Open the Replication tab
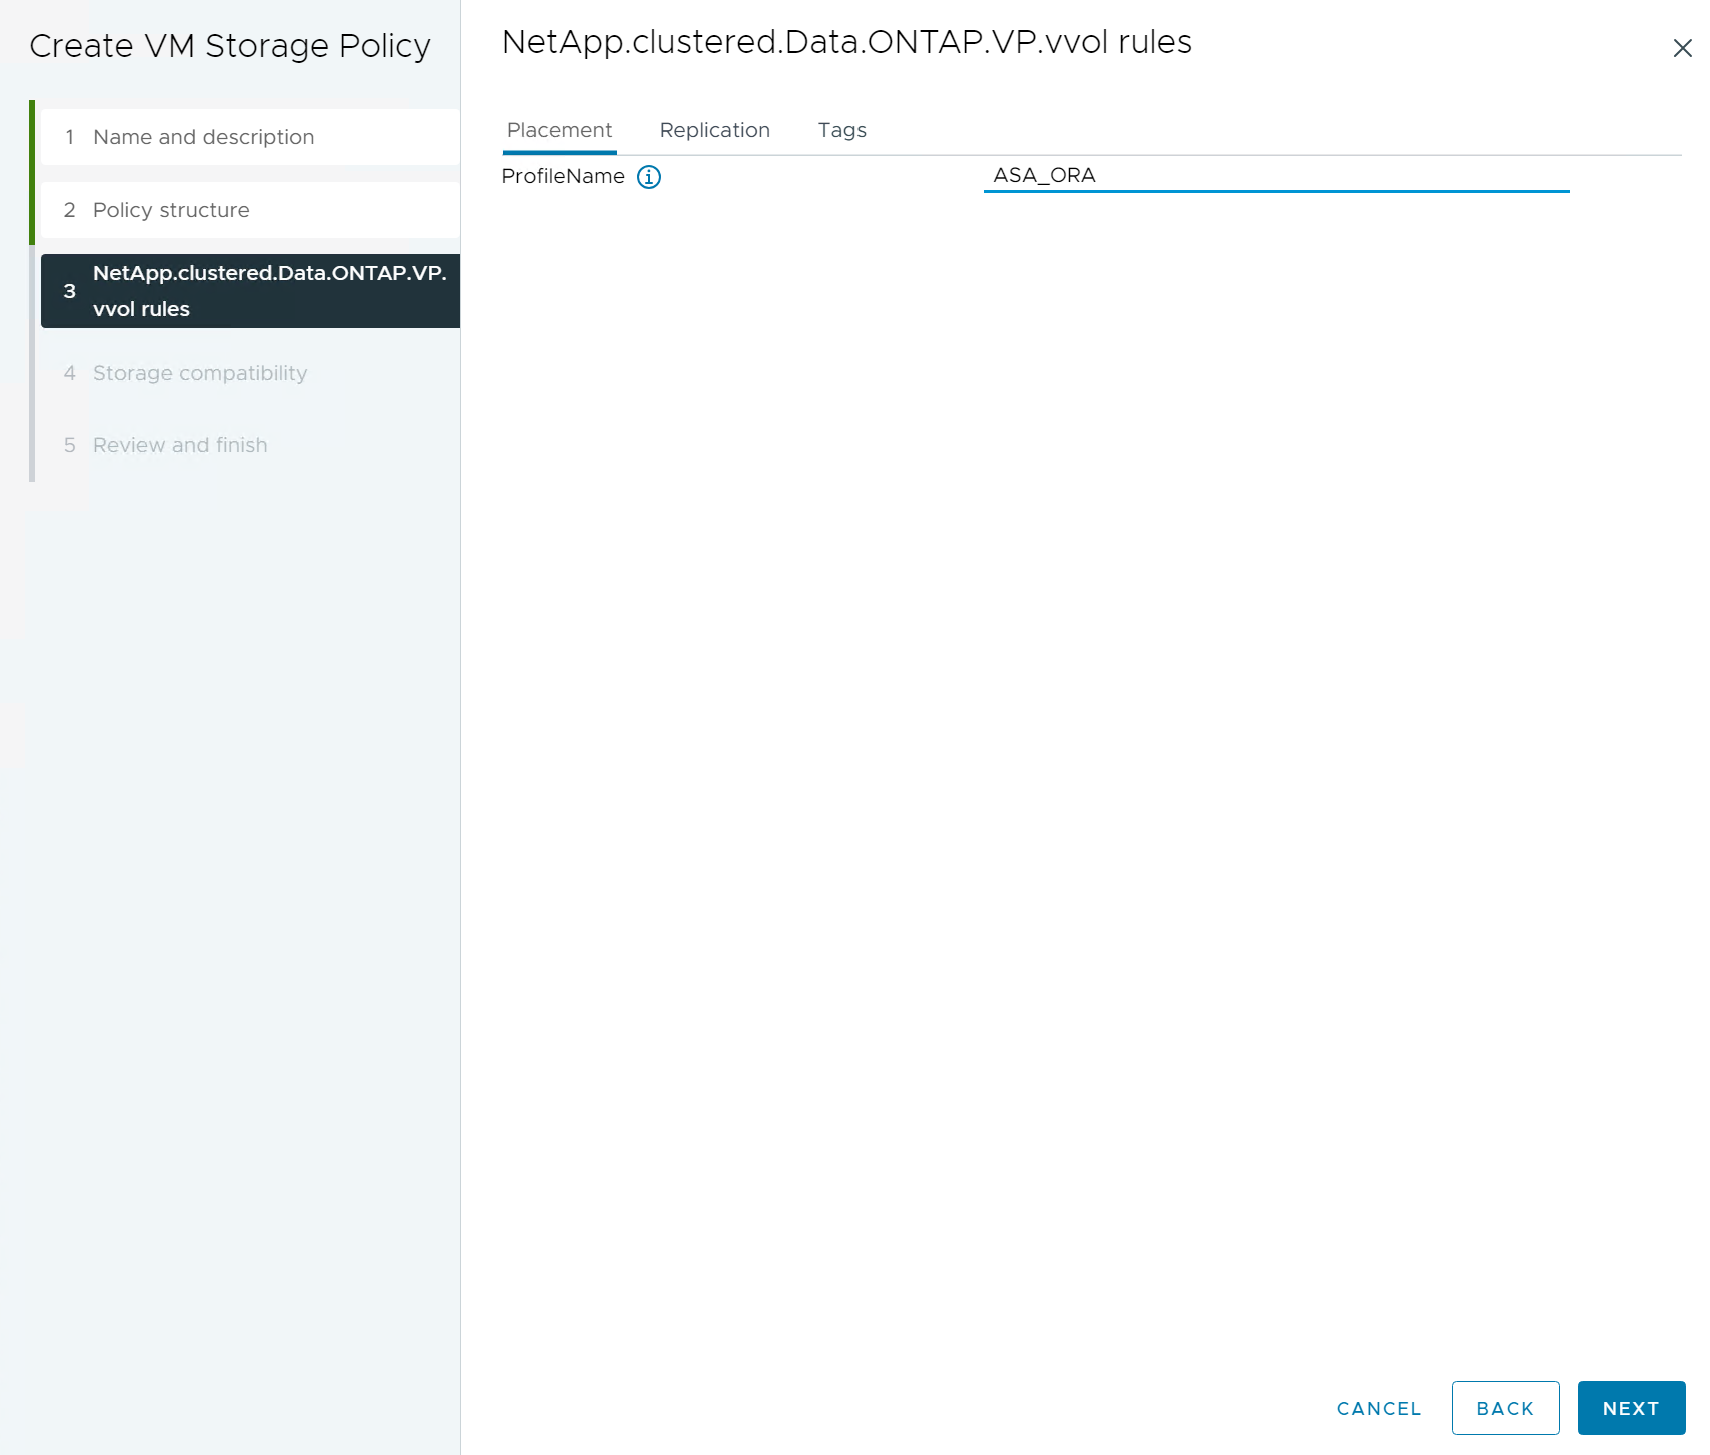 coord(714,130)
